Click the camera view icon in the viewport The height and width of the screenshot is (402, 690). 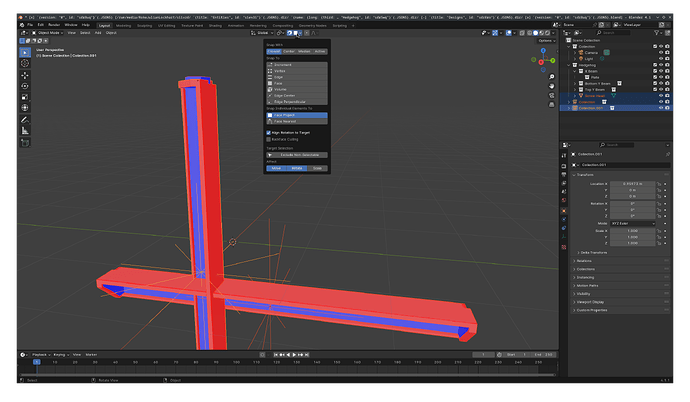pos(551,95)
